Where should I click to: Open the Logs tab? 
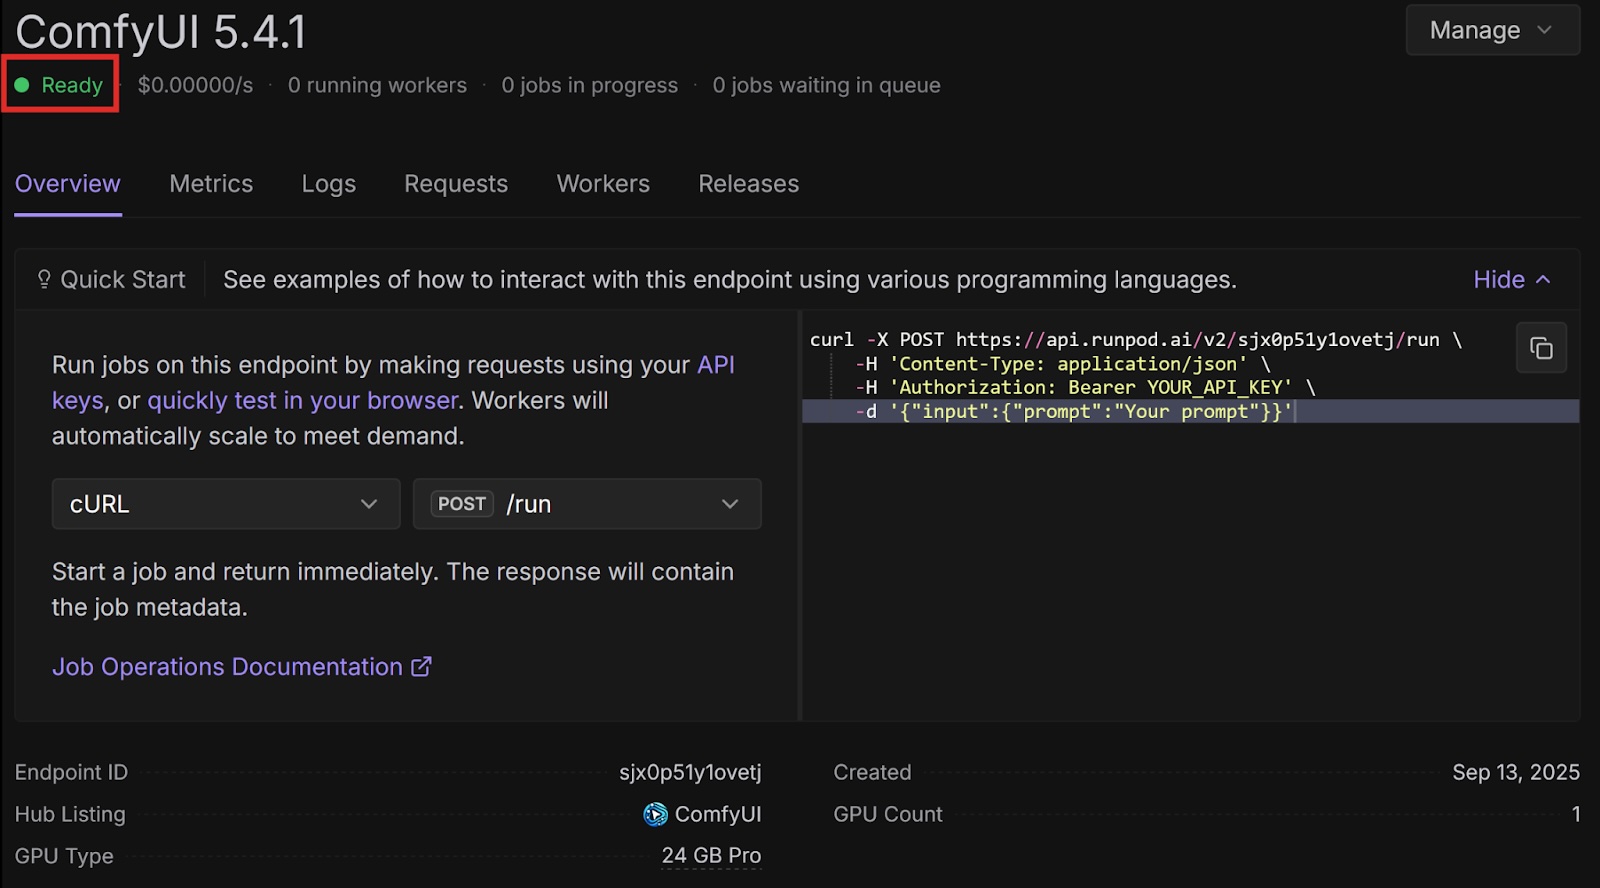[329, 184]
